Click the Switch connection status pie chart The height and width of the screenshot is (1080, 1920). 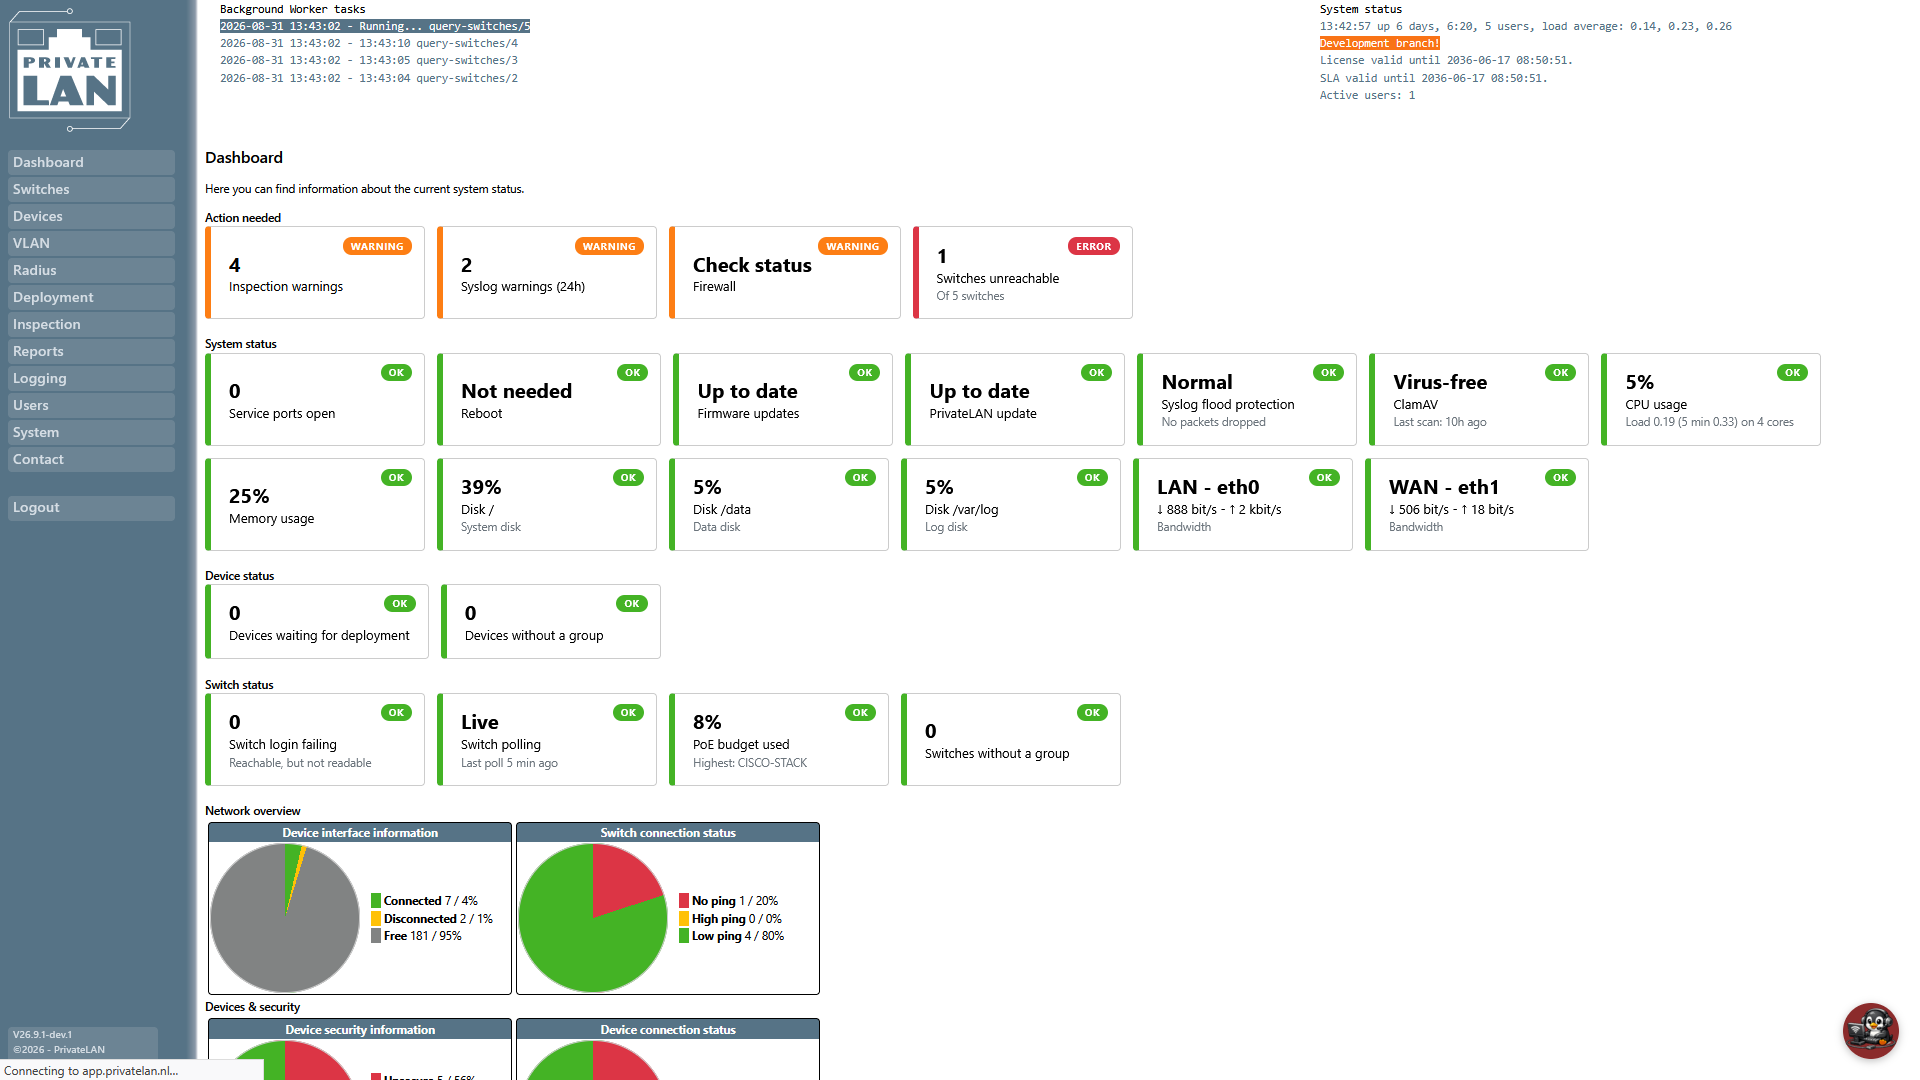pos(593,918)
